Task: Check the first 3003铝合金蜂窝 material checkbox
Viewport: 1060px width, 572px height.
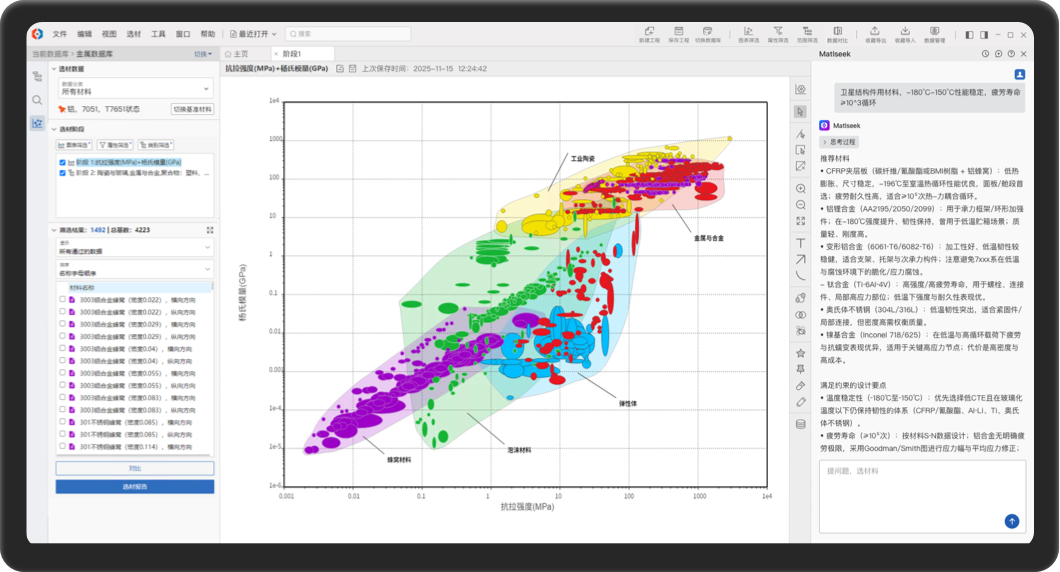Action: (x=62, y=300)
